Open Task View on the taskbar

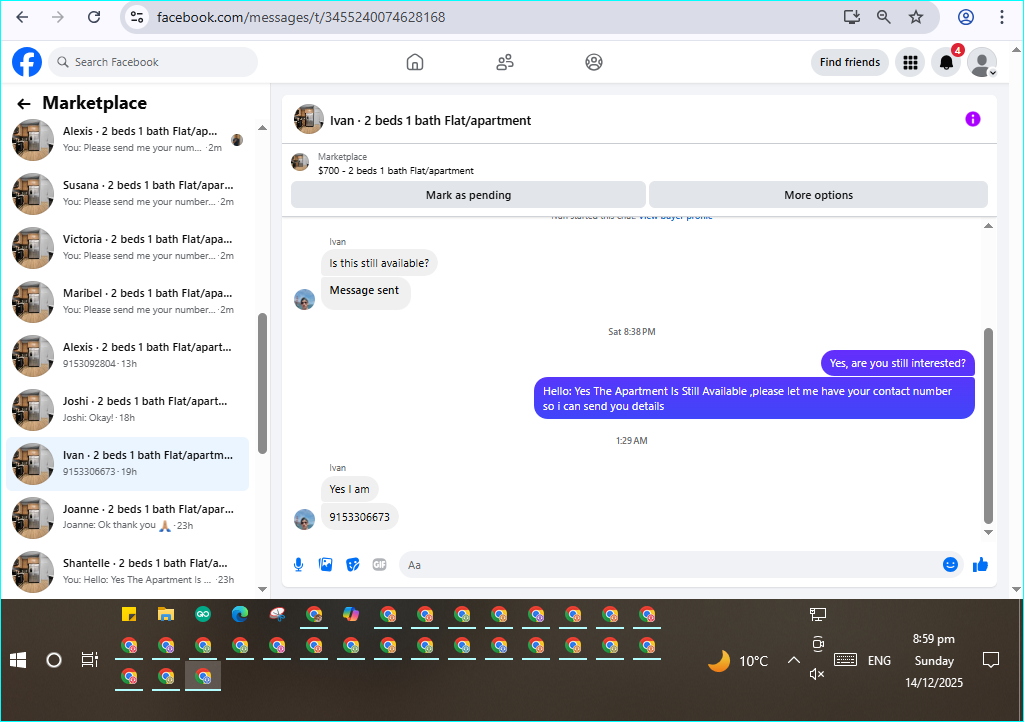[89, 660]
